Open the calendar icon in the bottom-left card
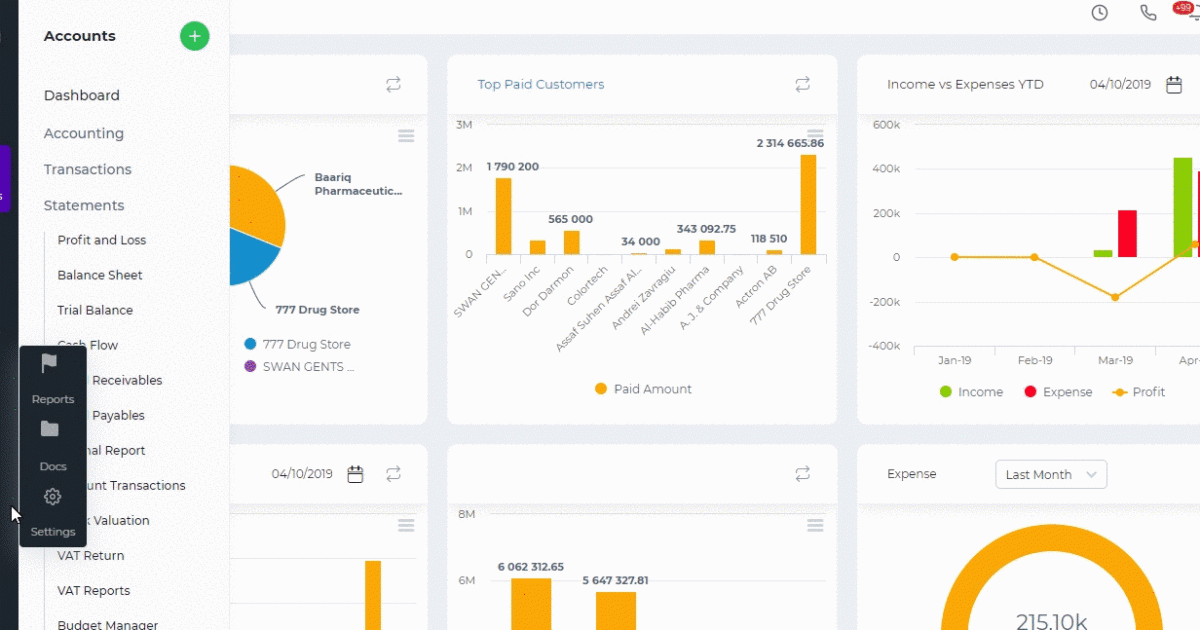Image resolution: width=1200 pixels, height=630 pixels. 355,474
